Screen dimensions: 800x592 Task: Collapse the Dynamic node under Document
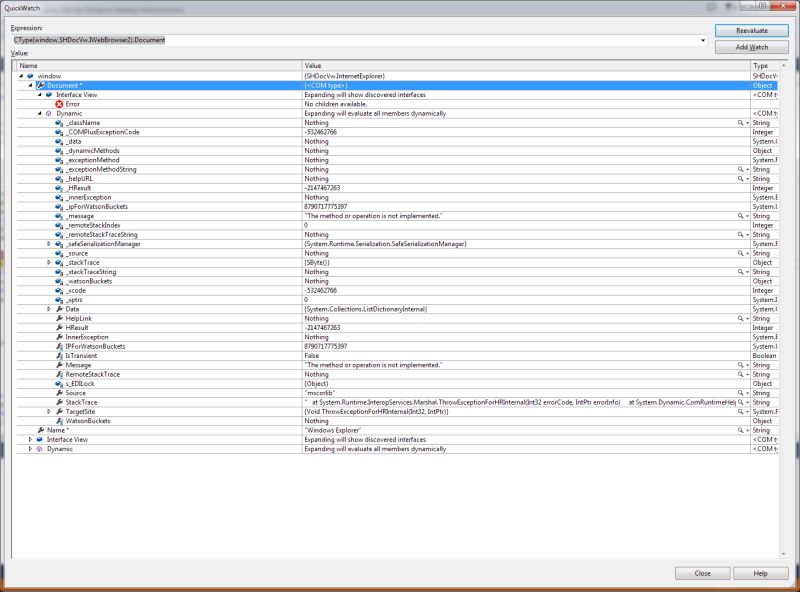click(40, 113)
